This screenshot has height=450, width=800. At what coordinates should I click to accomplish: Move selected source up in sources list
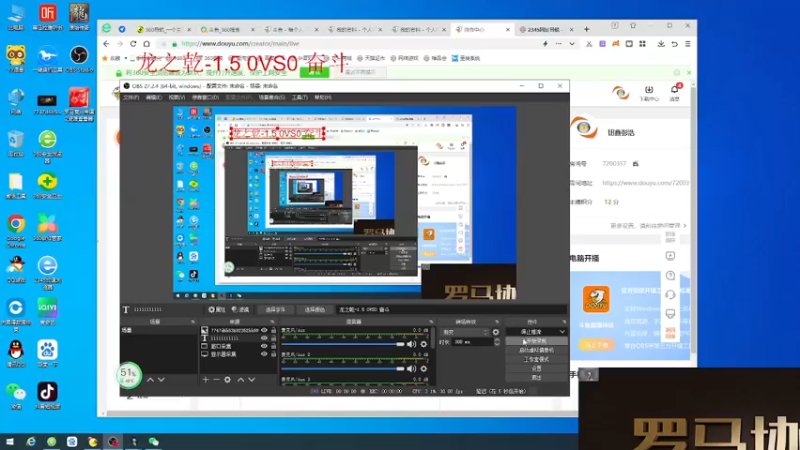tap(241, 380)
